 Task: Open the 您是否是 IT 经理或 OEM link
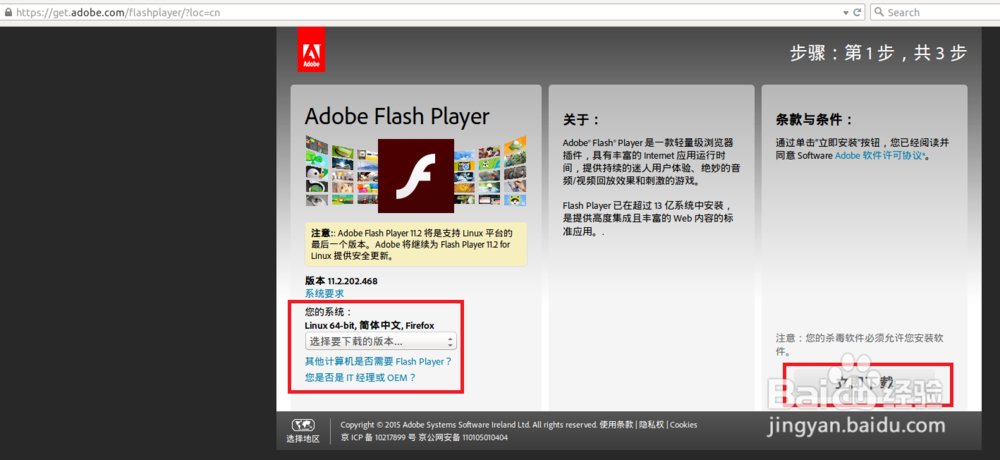point(360,378)
